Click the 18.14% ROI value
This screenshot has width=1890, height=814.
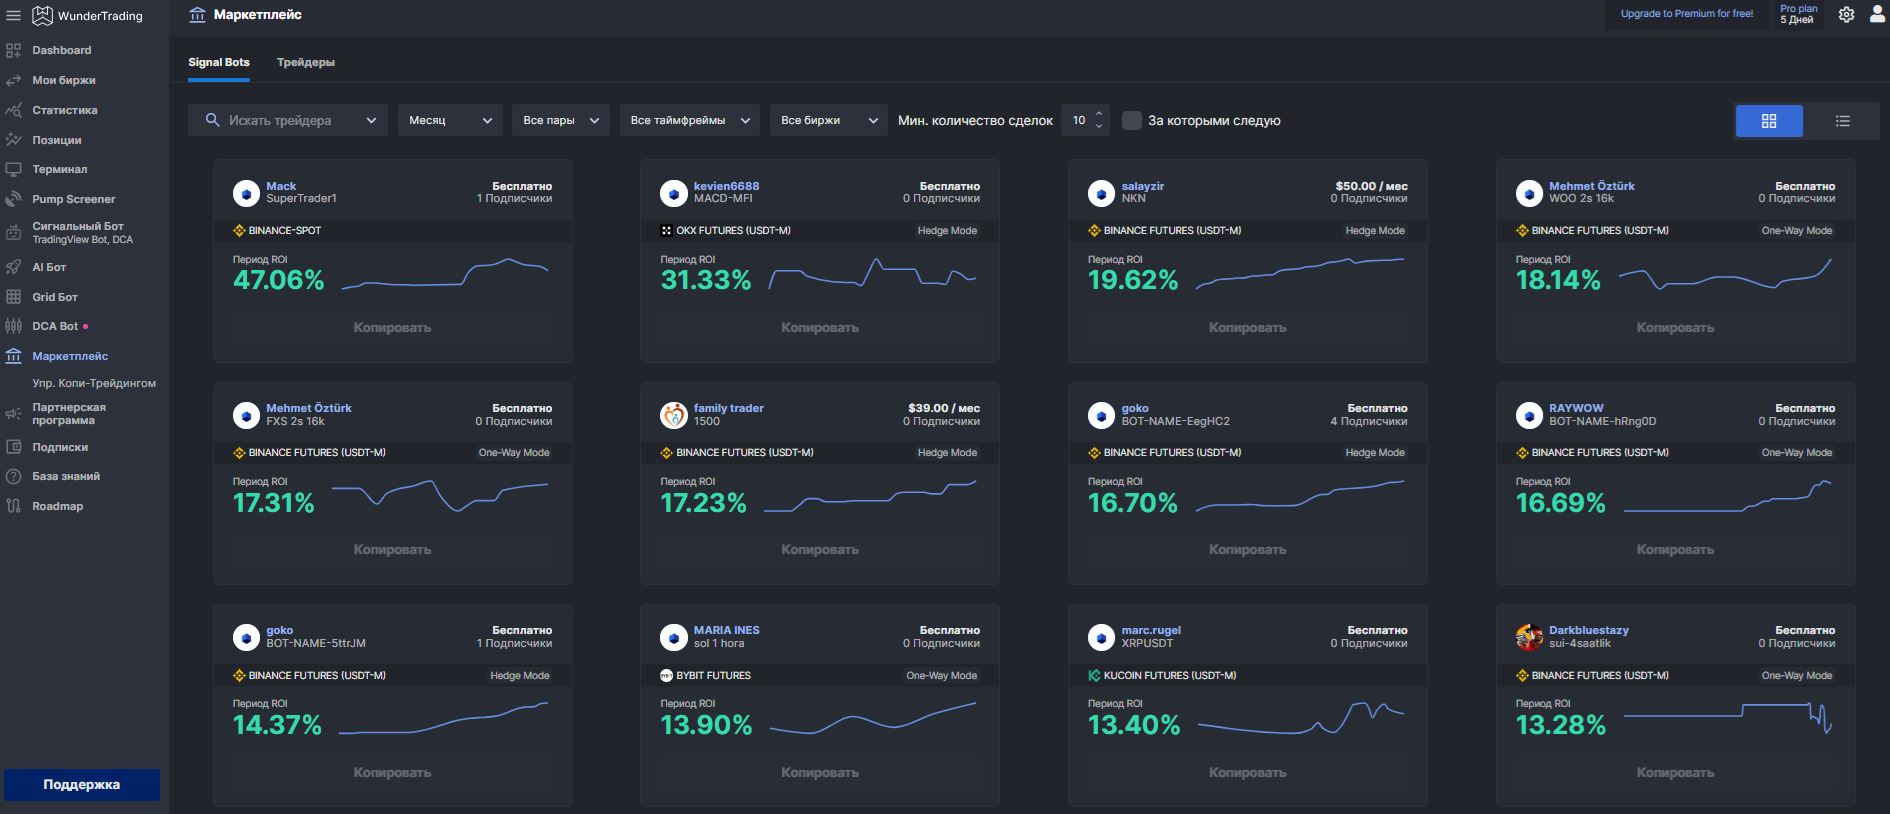pyautogui.click(x=1558, y=280)
